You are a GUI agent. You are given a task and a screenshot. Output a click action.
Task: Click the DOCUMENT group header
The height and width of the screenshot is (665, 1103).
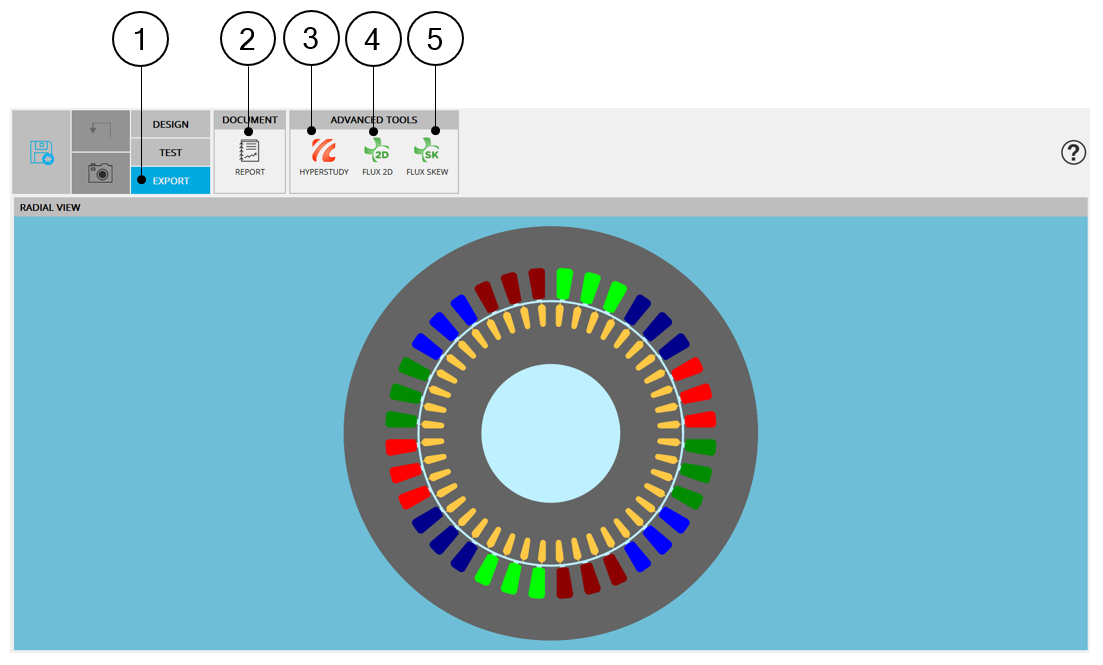[249, 120]
